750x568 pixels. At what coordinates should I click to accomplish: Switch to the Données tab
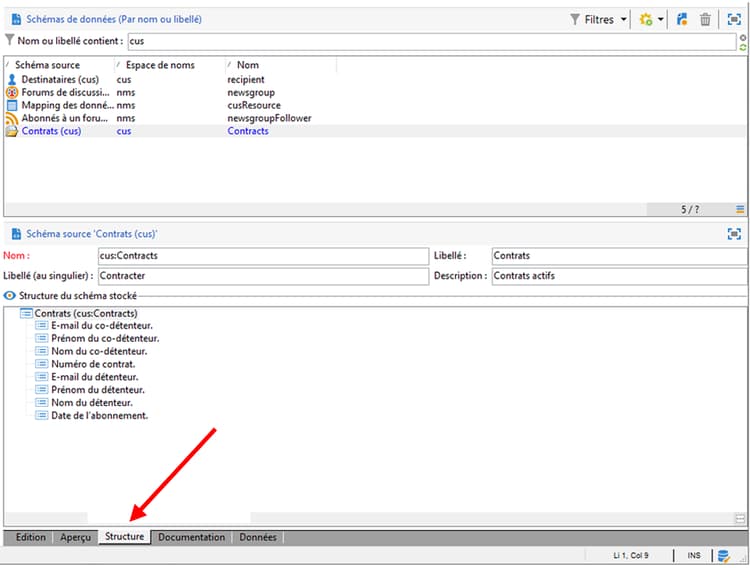[x=258, y=537]
